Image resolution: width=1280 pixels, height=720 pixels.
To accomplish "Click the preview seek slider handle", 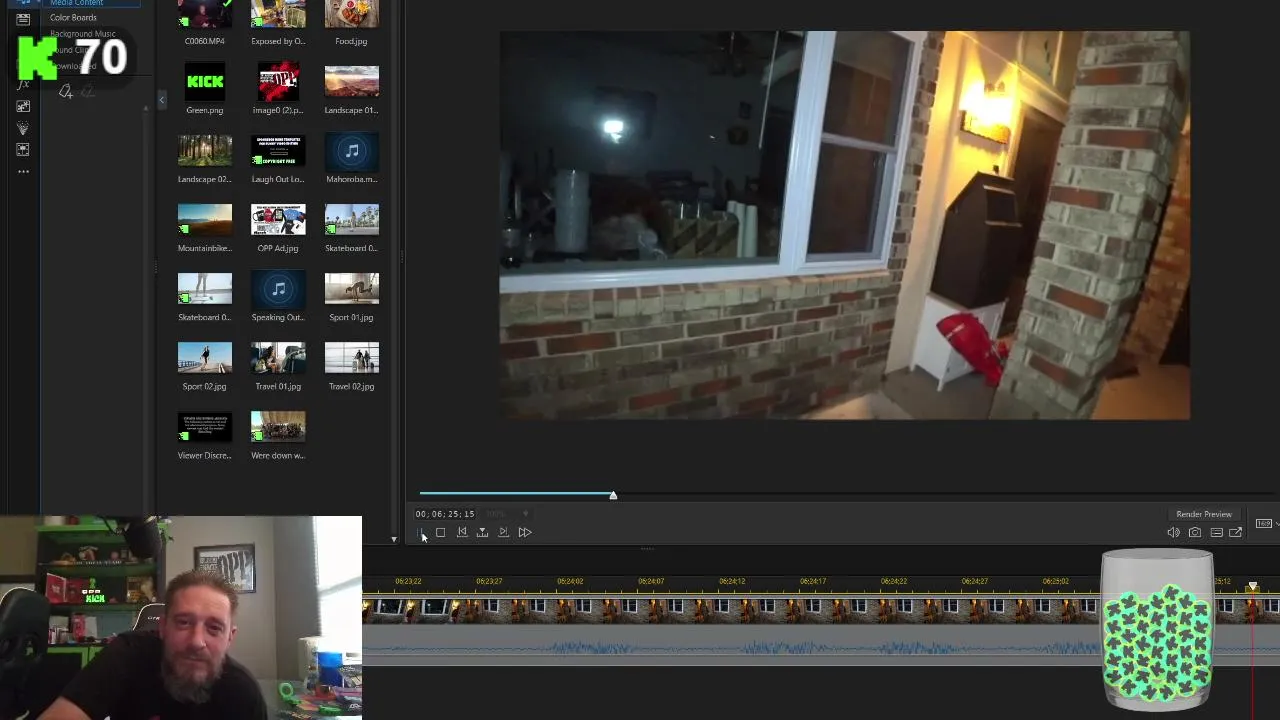I will pyautogui.click(x=613, y=495).
